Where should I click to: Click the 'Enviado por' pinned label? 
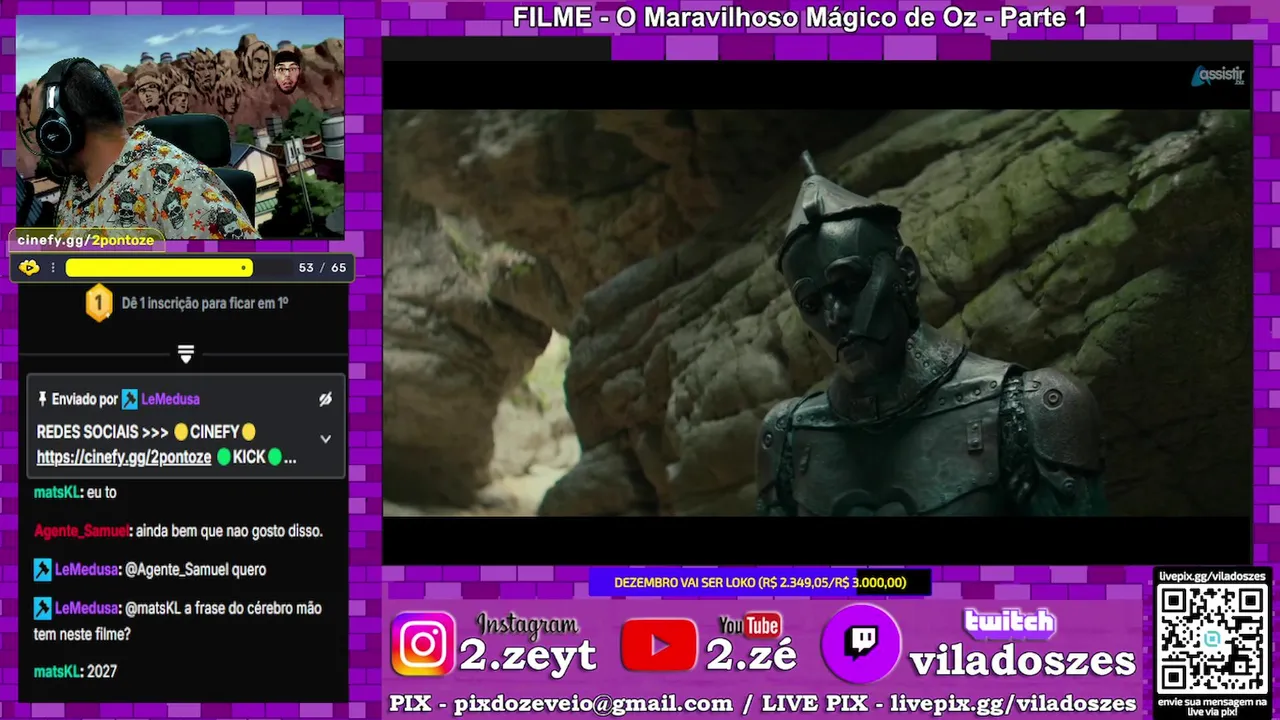(x=84, y=399)
